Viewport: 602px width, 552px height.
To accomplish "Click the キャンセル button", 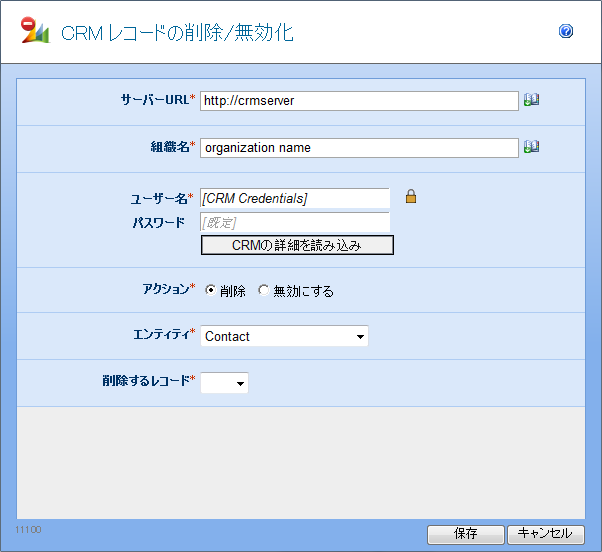I will click(545, 534).
